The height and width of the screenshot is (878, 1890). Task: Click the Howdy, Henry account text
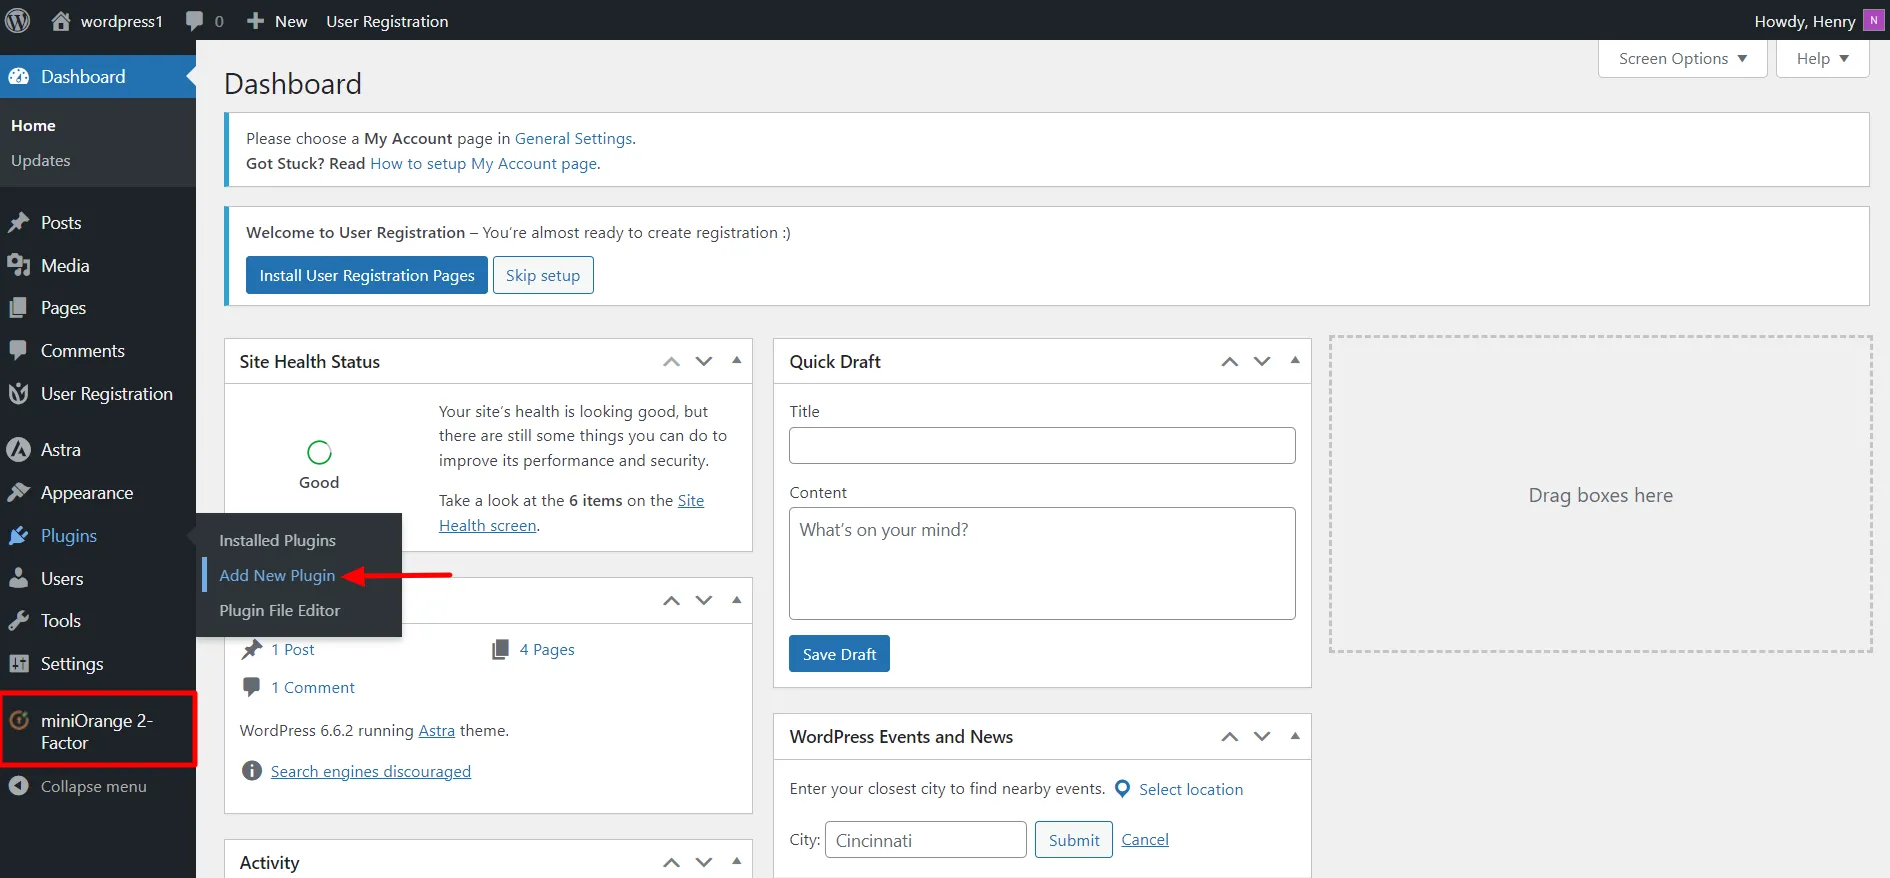pyautogui.click(x=1805, y=22)
